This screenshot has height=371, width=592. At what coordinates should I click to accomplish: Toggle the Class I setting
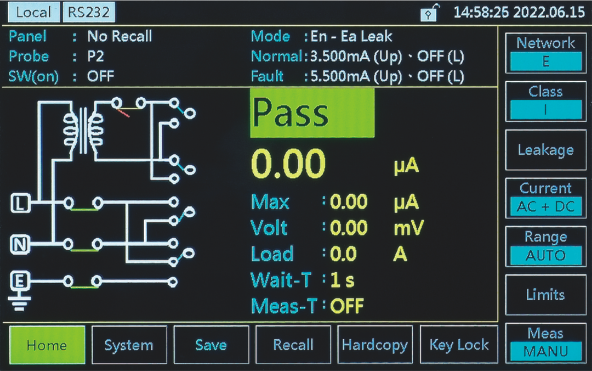[x=546, y=102]
